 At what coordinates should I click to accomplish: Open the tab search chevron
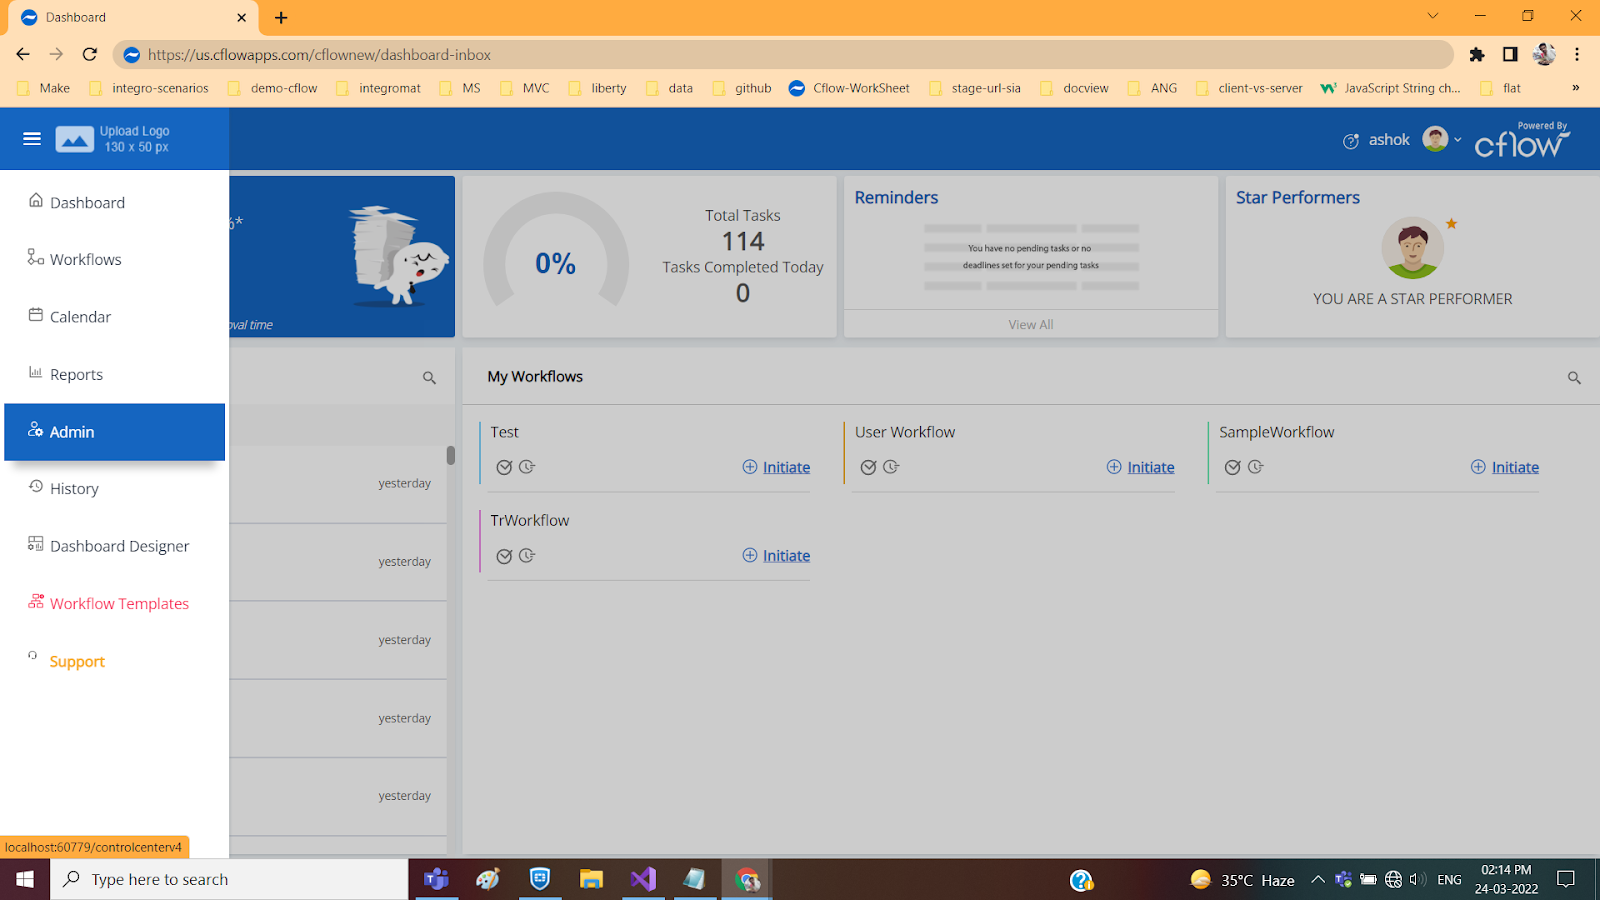(1433, 16)
